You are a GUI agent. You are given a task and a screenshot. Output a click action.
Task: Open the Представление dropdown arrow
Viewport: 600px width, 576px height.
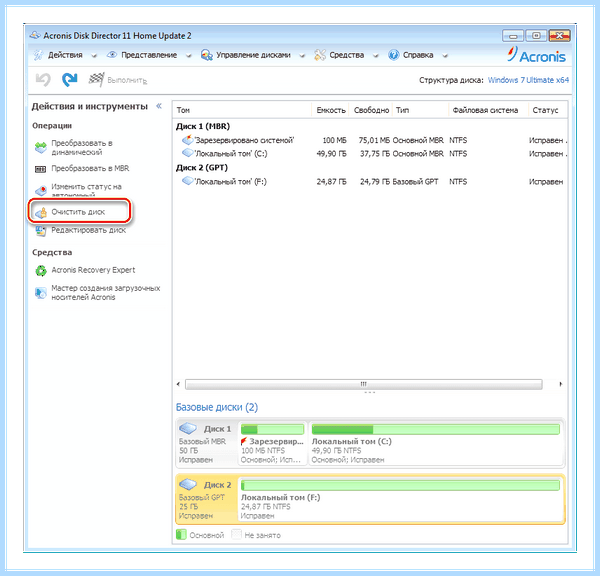188,56
